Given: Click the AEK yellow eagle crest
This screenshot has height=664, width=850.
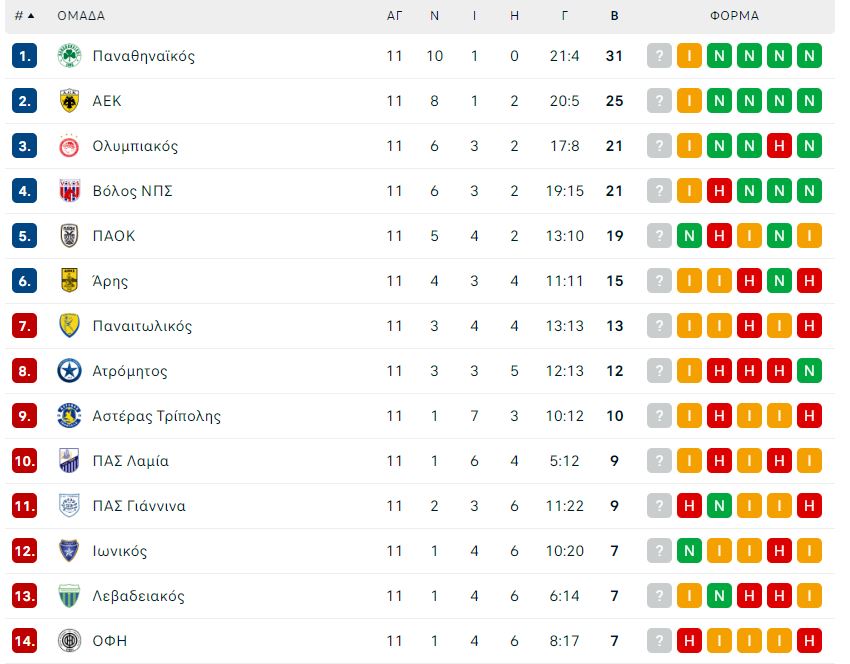Looking at the screenshot, I should pos(69,101).
